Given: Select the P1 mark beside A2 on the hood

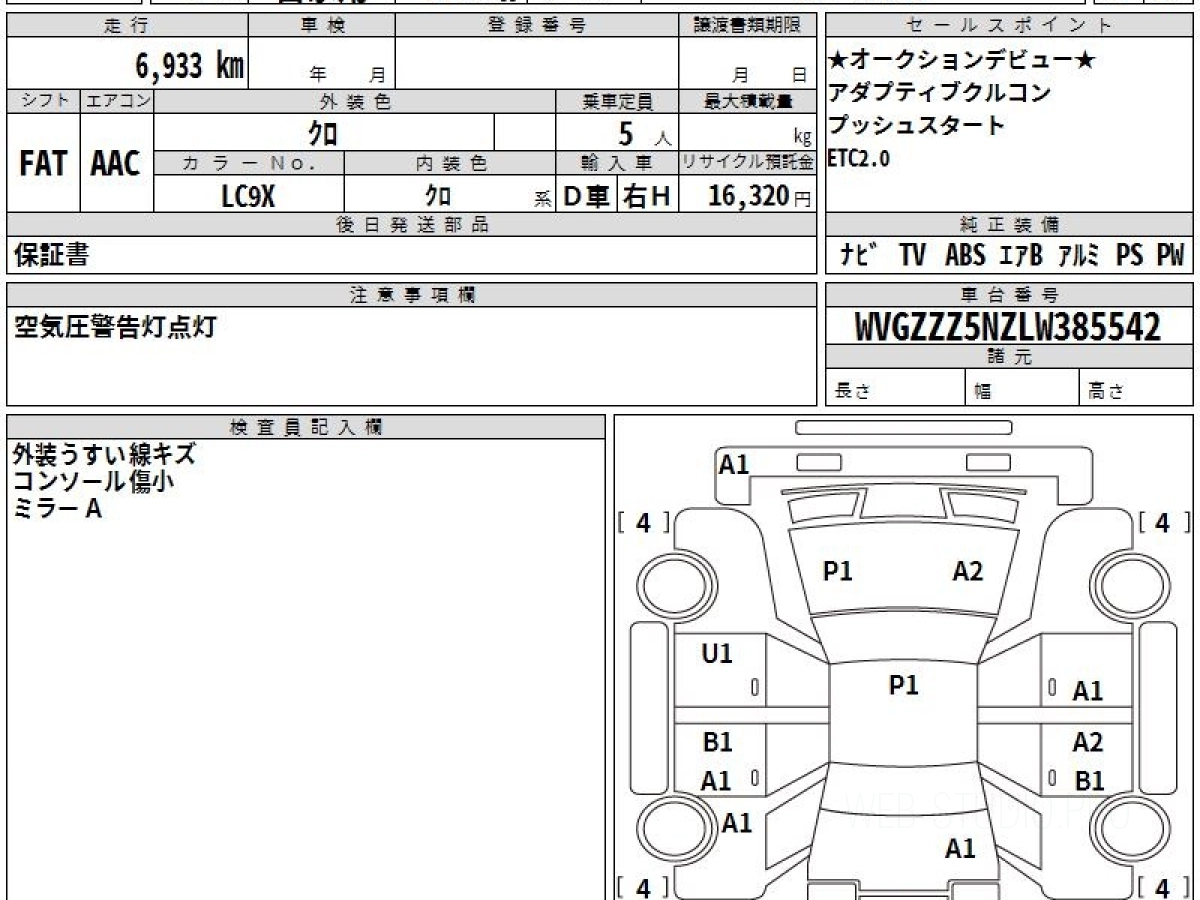Looking at the screenshot, I should tap(837, 571).
